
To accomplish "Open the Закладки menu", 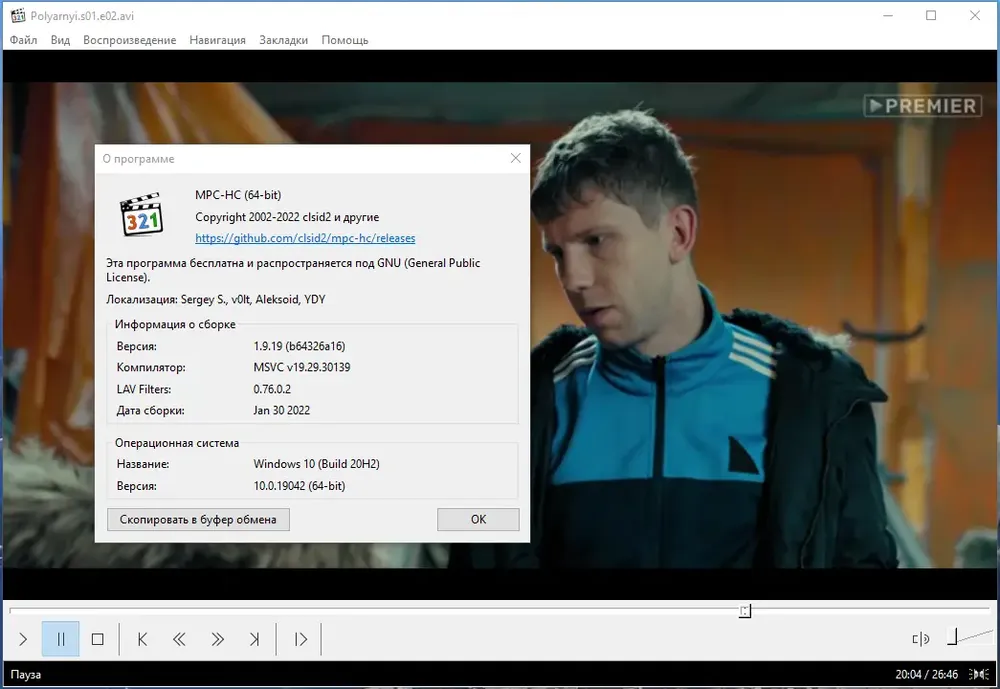I will [283, 40].
